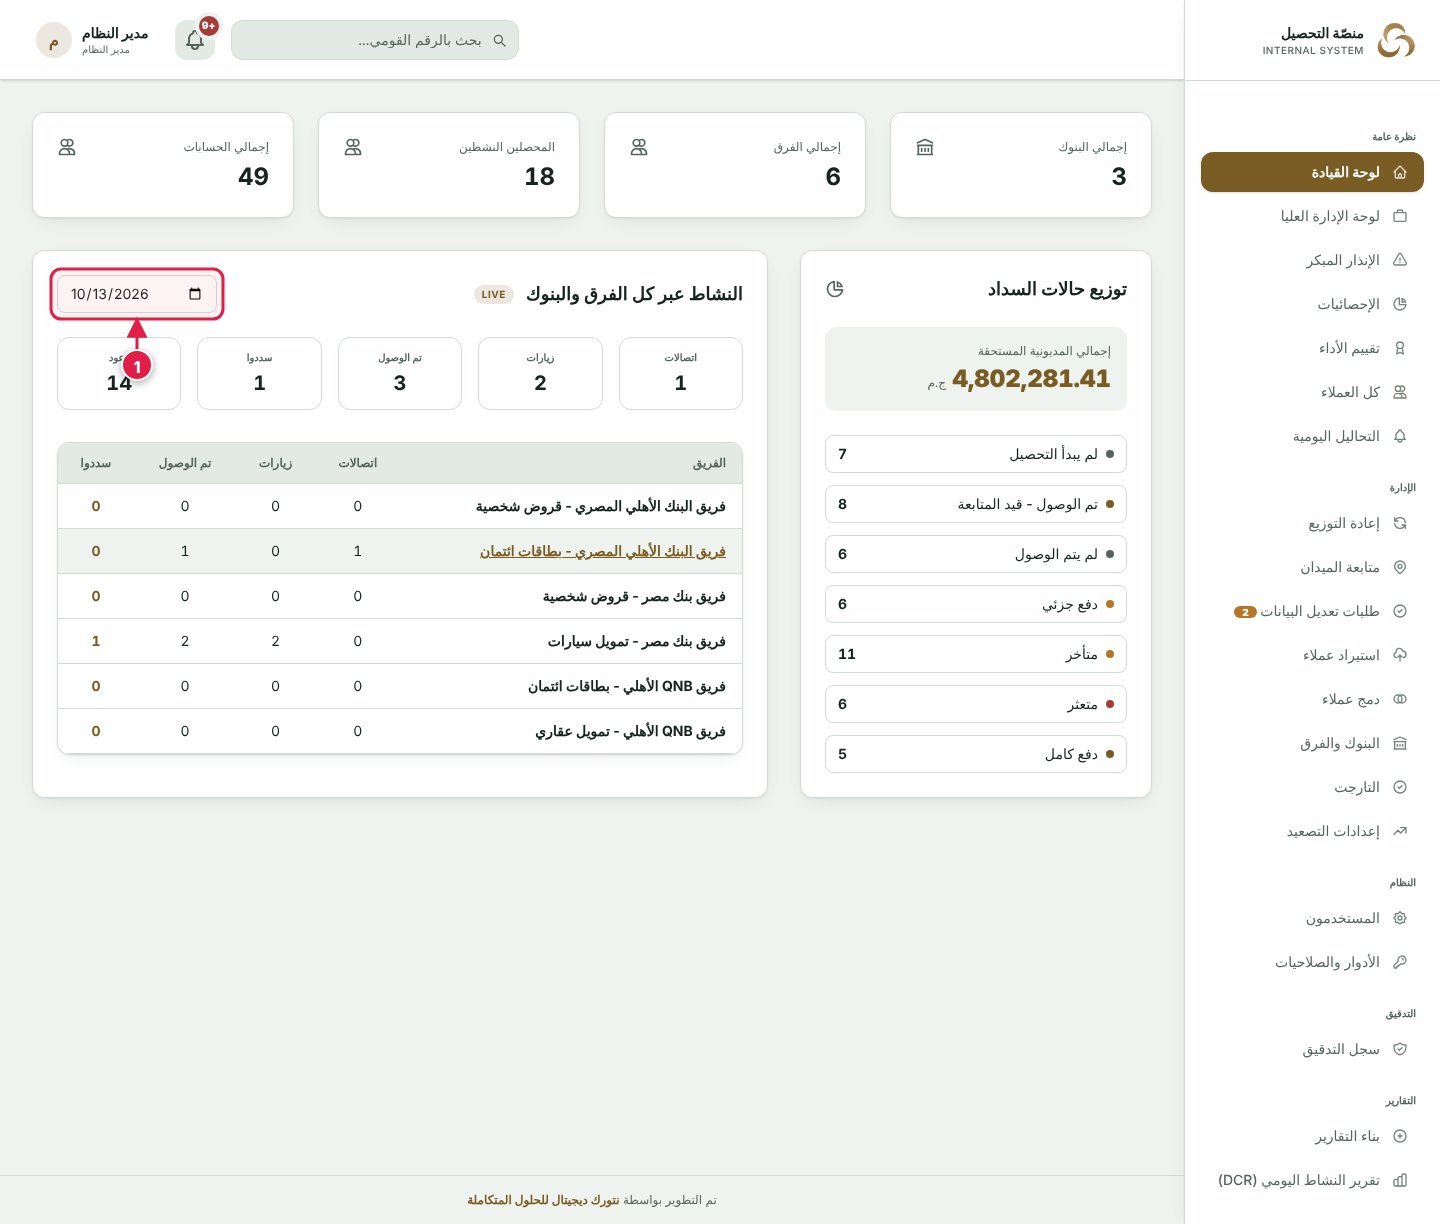Click the الفريق column header
The width and height of the screenshot is (1440, 1224).
point(709,463)
